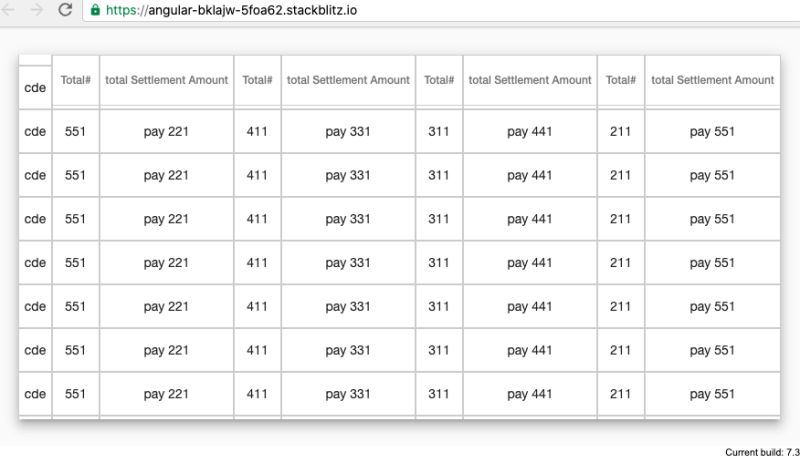Click the browser reload icon
Viewport: 800px width, 463px height.
coord(65,9)
